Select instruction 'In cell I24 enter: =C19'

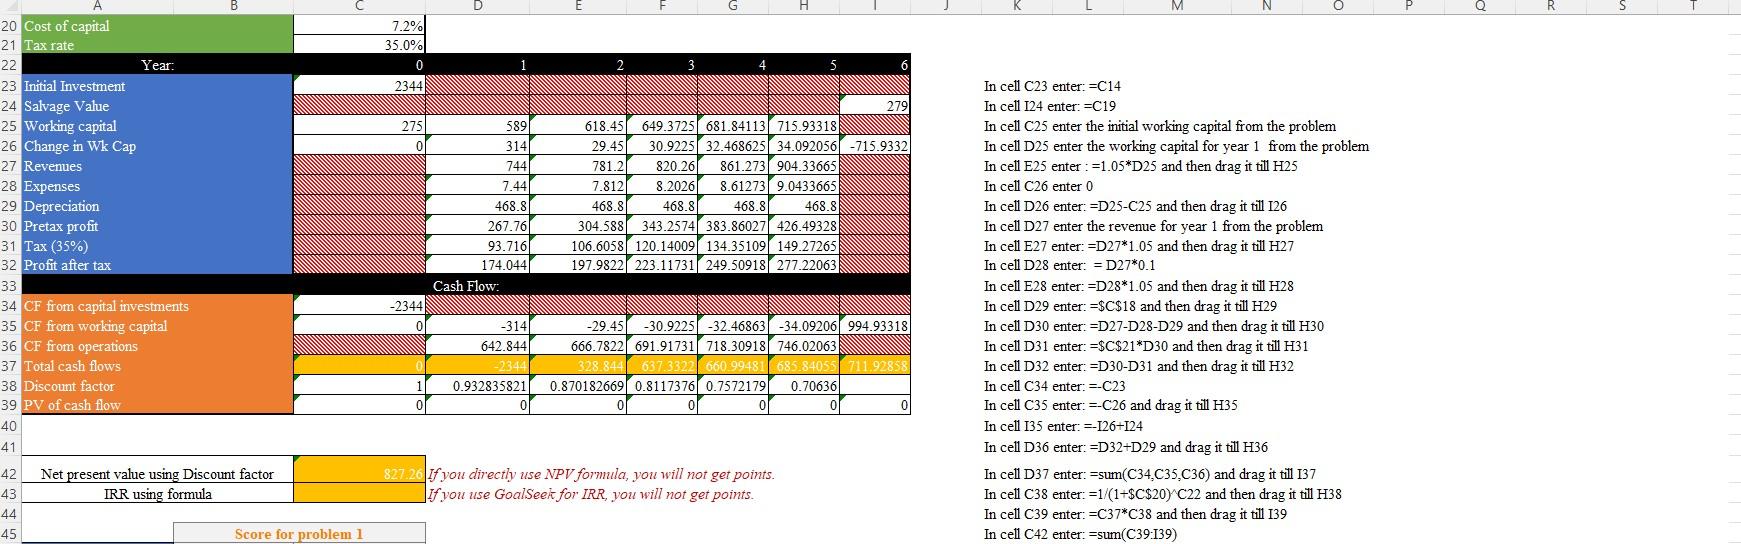click(1050, 106)
